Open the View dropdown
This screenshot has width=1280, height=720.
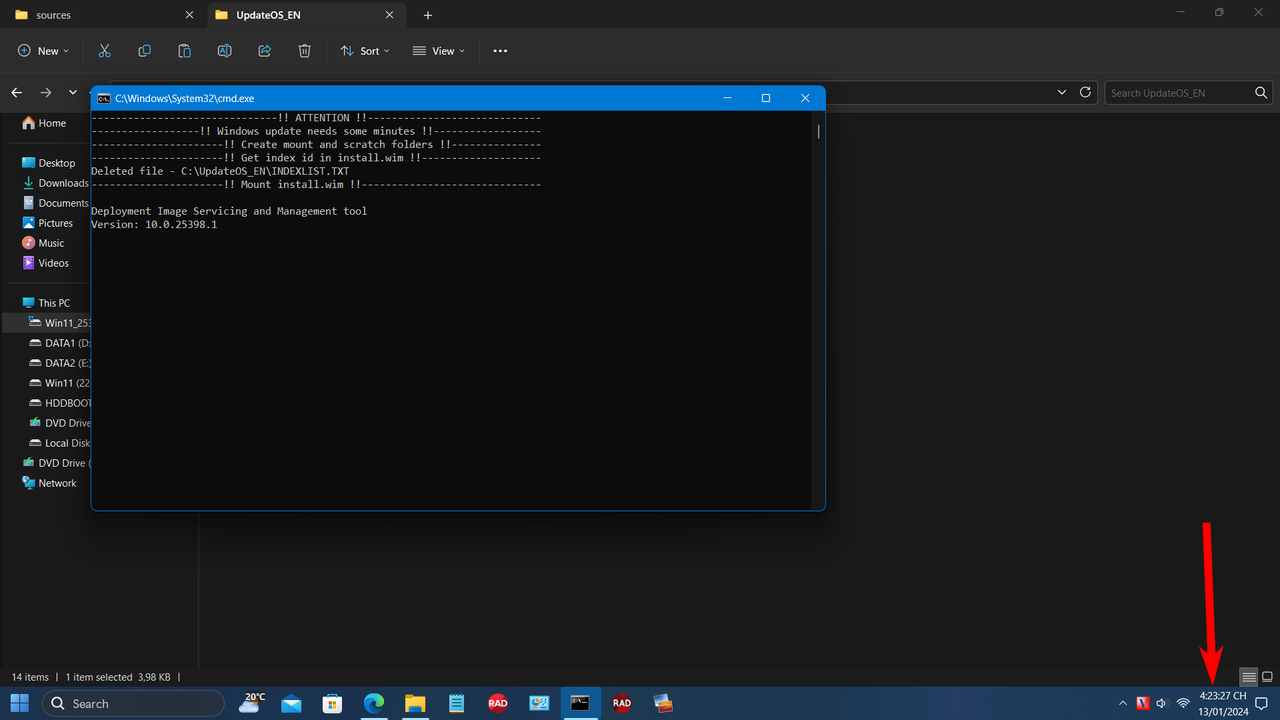pos(437,50)
